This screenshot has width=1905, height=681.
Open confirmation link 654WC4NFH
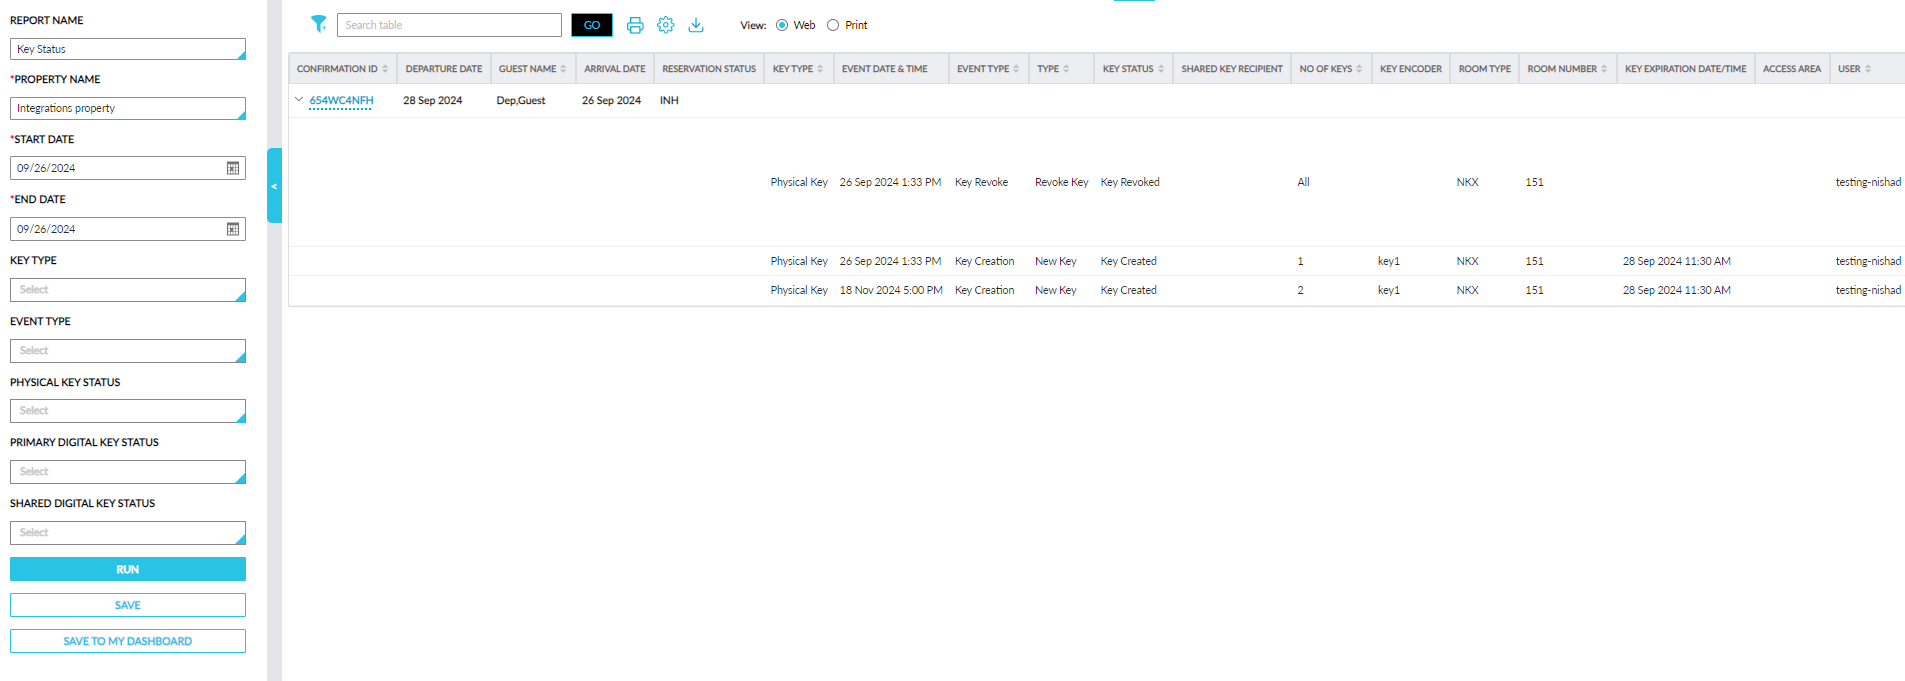click(341, 100)
